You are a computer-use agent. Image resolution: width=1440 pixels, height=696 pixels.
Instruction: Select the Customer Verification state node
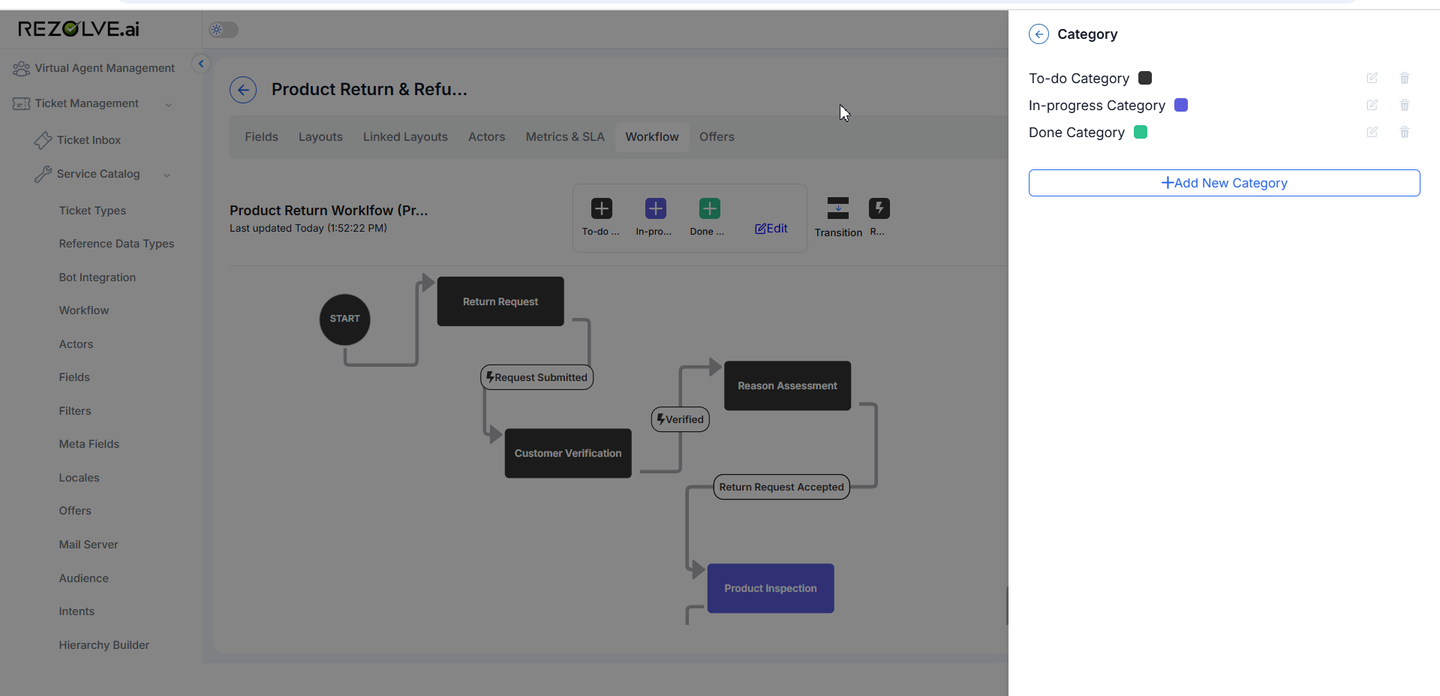click(568, 453)
